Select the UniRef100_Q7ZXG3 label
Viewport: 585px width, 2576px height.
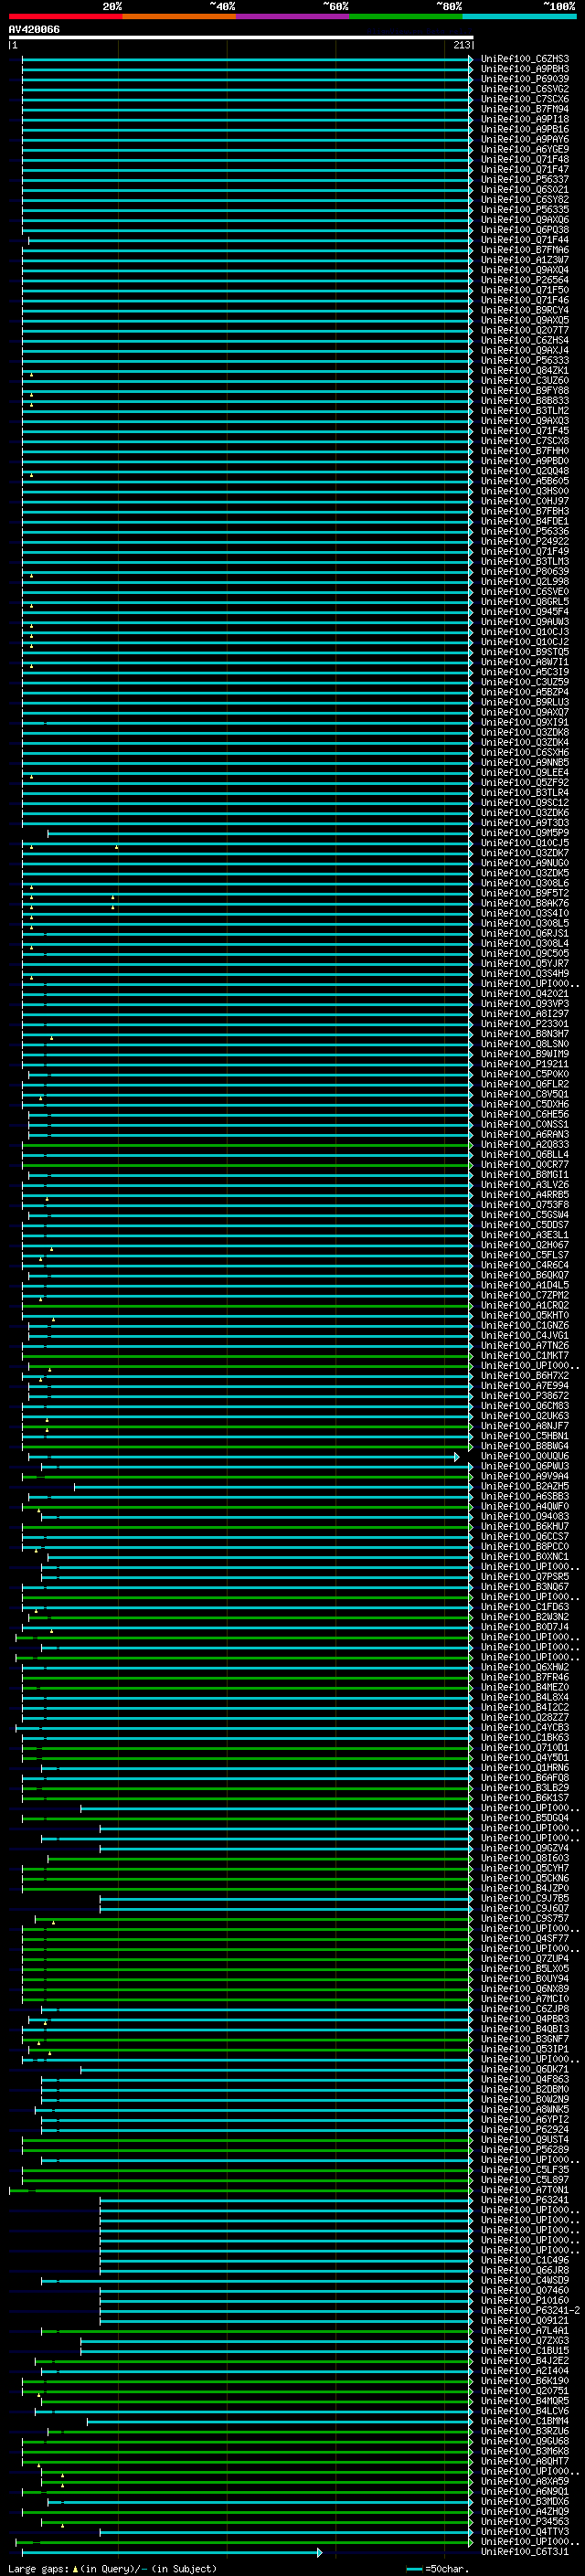pyautogui.click(x=525, y=2340)
